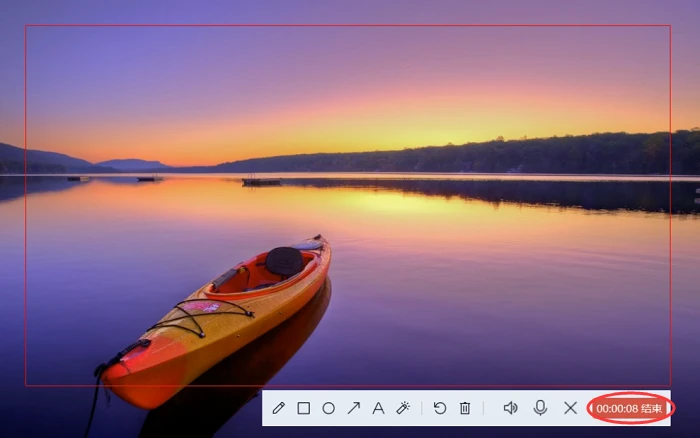Click the red frame's bottom-left corner
The height and width of the screenshot is (438, 700).
(25, 385)
